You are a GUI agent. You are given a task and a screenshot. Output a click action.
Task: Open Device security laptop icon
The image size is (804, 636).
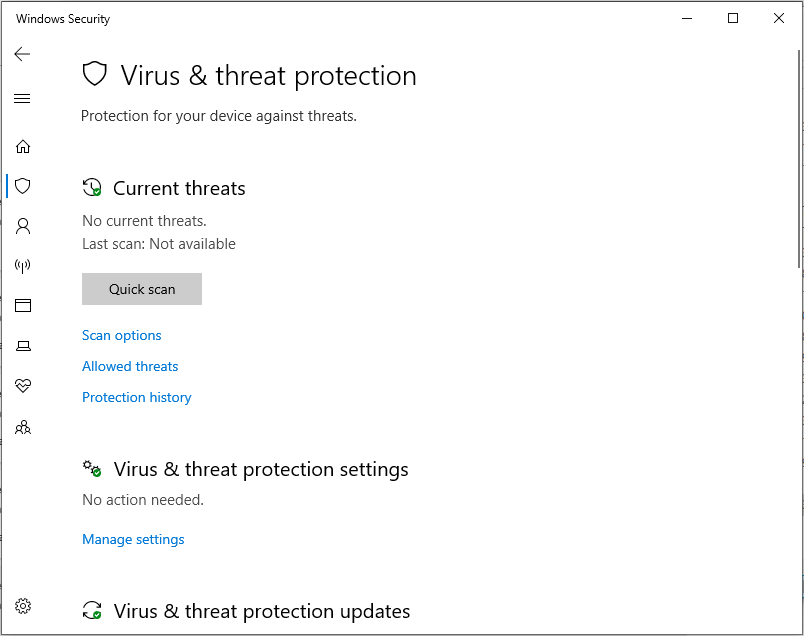(23, 346)
